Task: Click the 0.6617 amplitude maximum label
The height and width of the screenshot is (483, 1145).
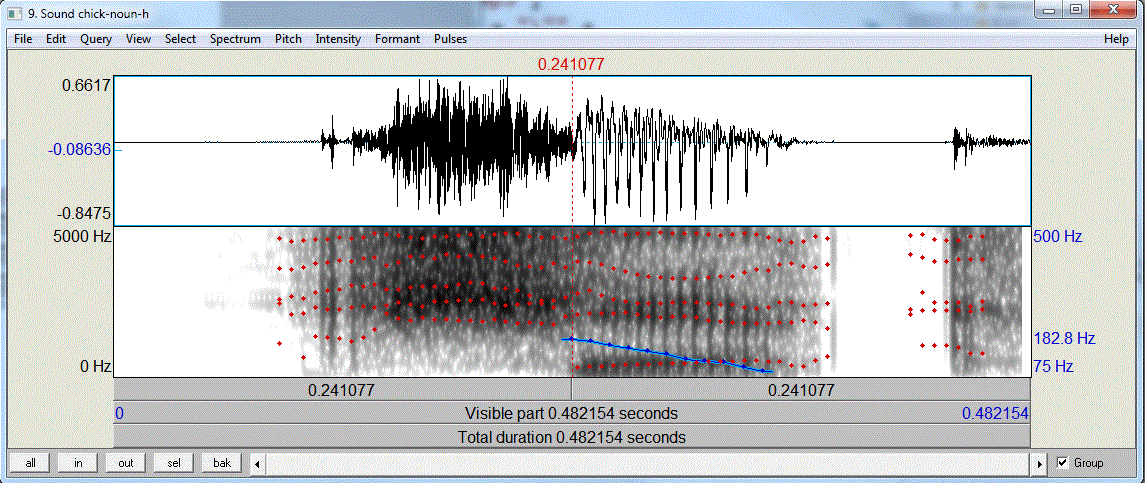Action: (88, 85)
